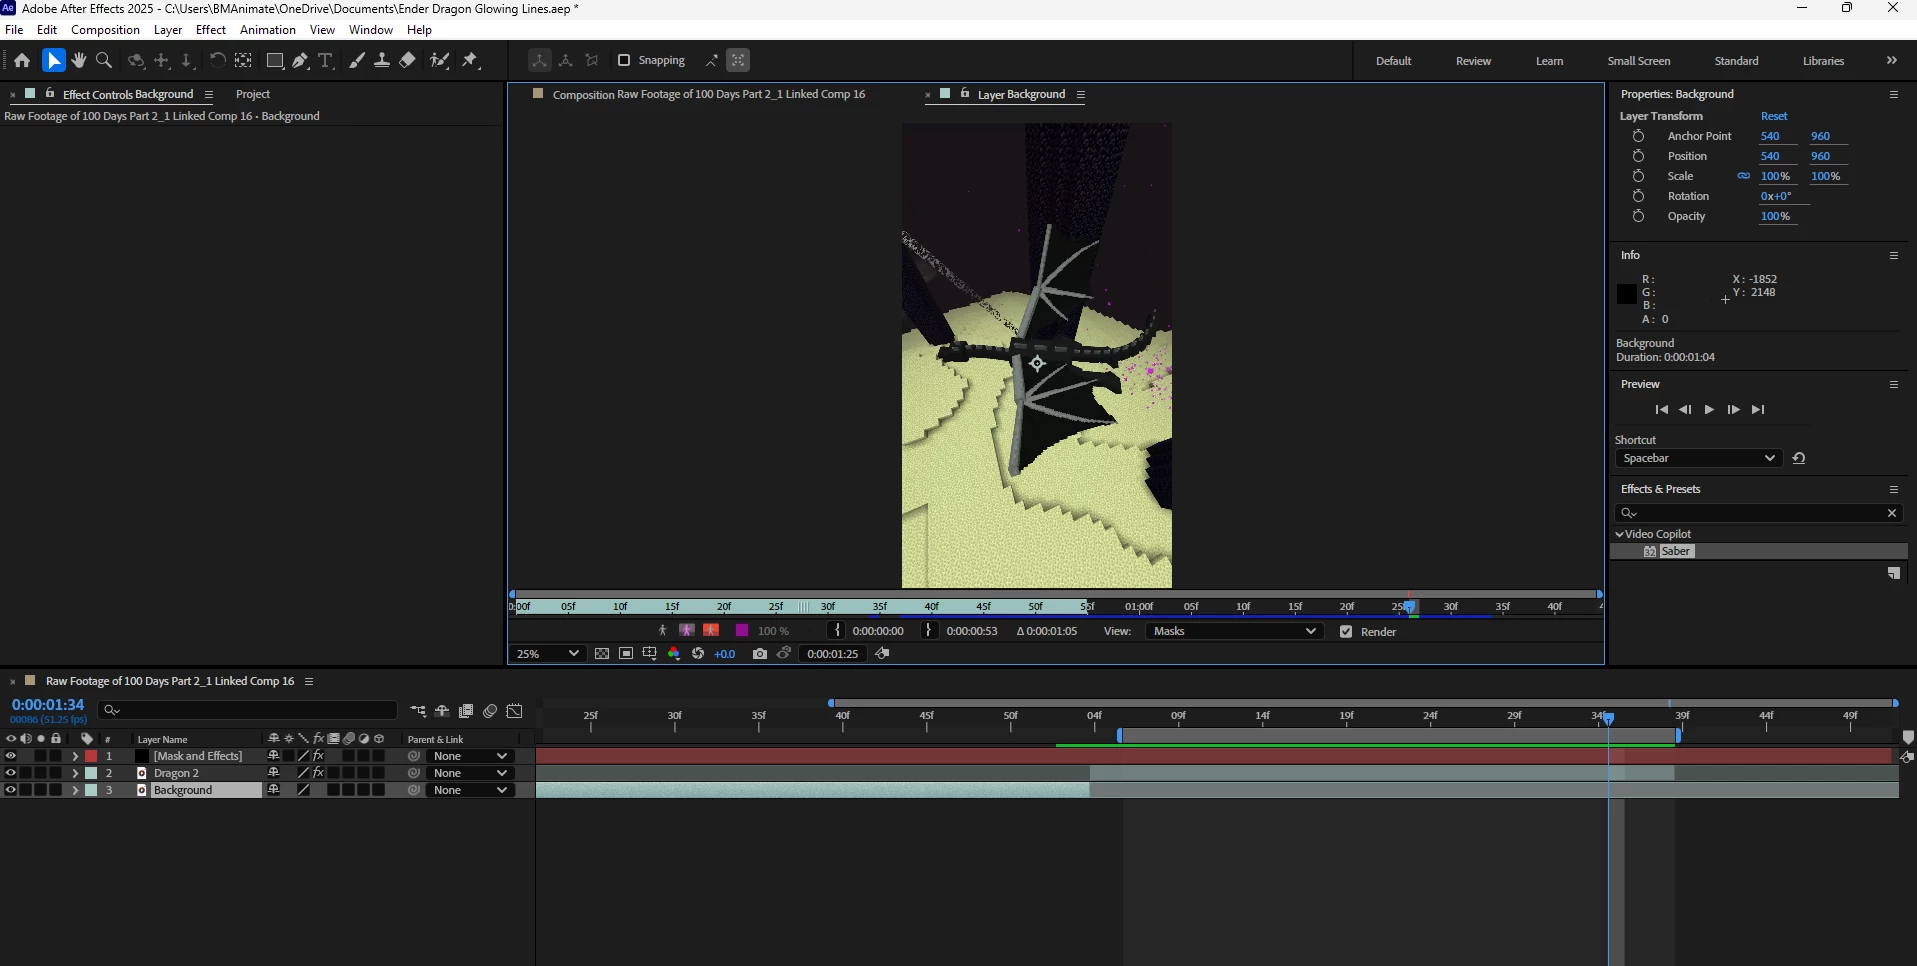Open parent dropdown for Mask and Effects
This screenshot has width=1917, height=966.
click(470, 756)
